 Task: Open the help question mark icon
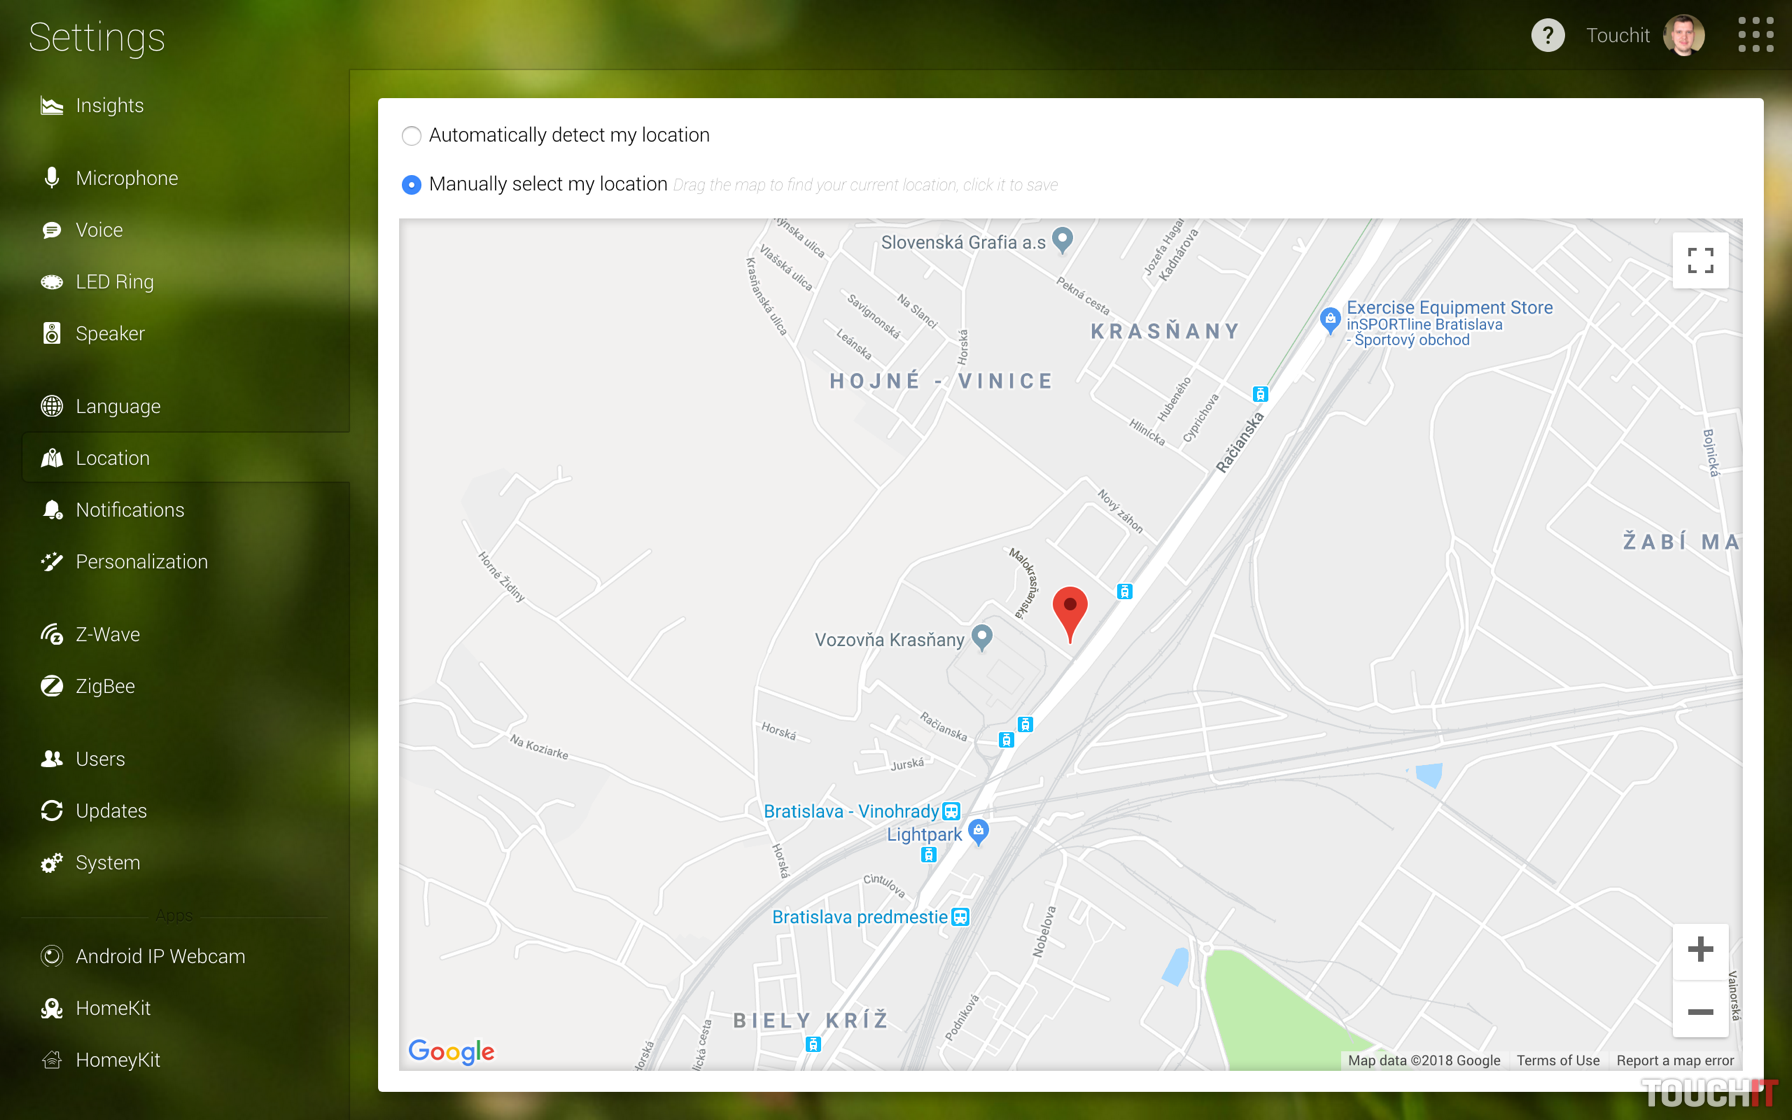1547,36
